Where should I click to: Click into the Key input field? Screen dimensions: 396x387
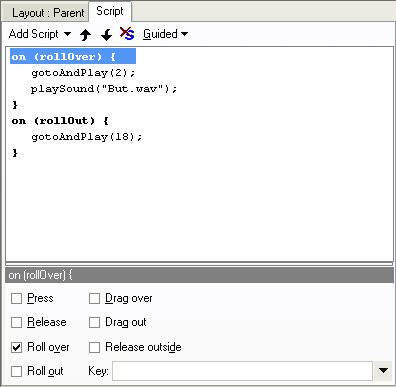click(242, 371)
